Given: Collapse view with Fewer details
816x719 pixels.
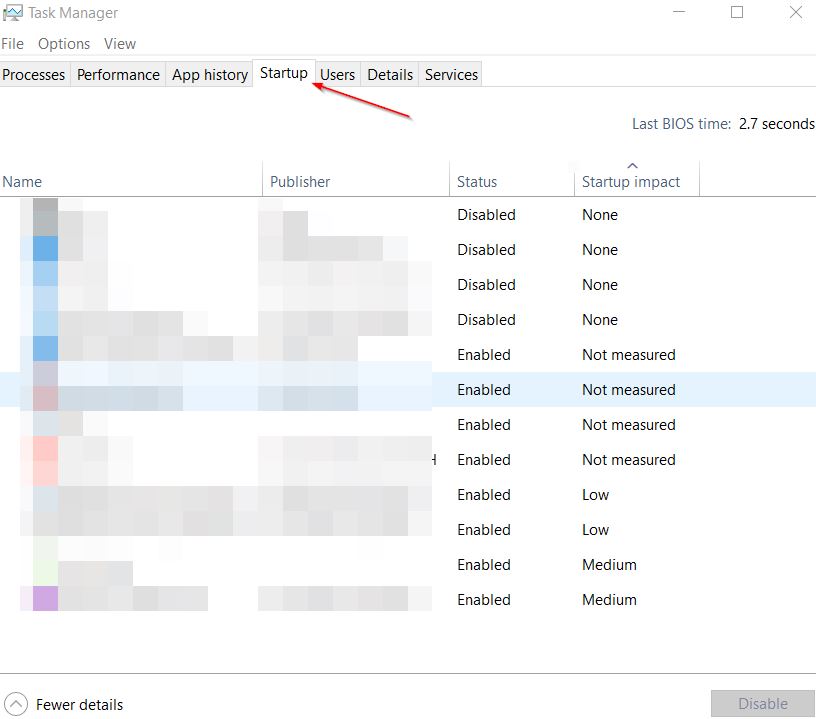Looking at the screenshot, I should click(65, 704).
